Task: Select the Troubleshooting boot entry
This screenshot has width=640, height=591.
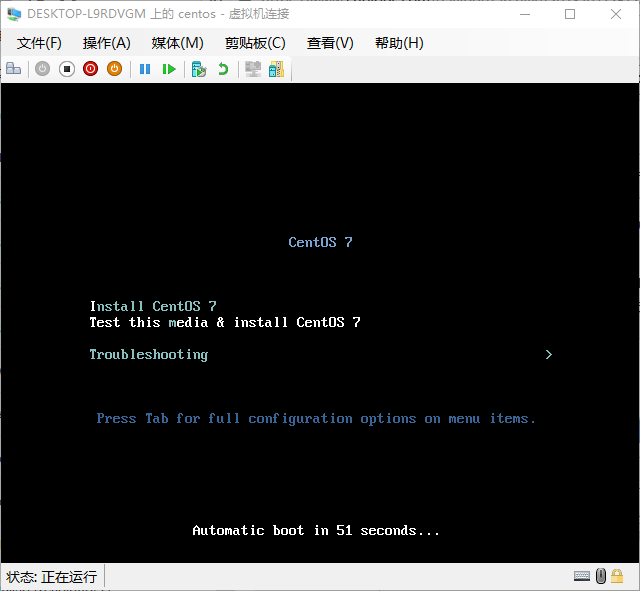Action: (149, 355)
